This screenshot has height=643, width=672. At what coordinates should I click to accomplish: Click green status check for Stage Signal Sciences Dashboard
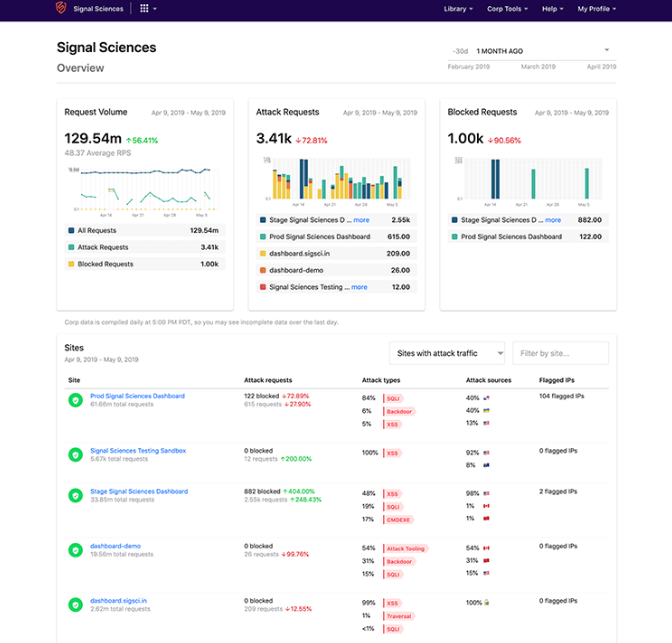pyautogui.click(x=75, y=496)
